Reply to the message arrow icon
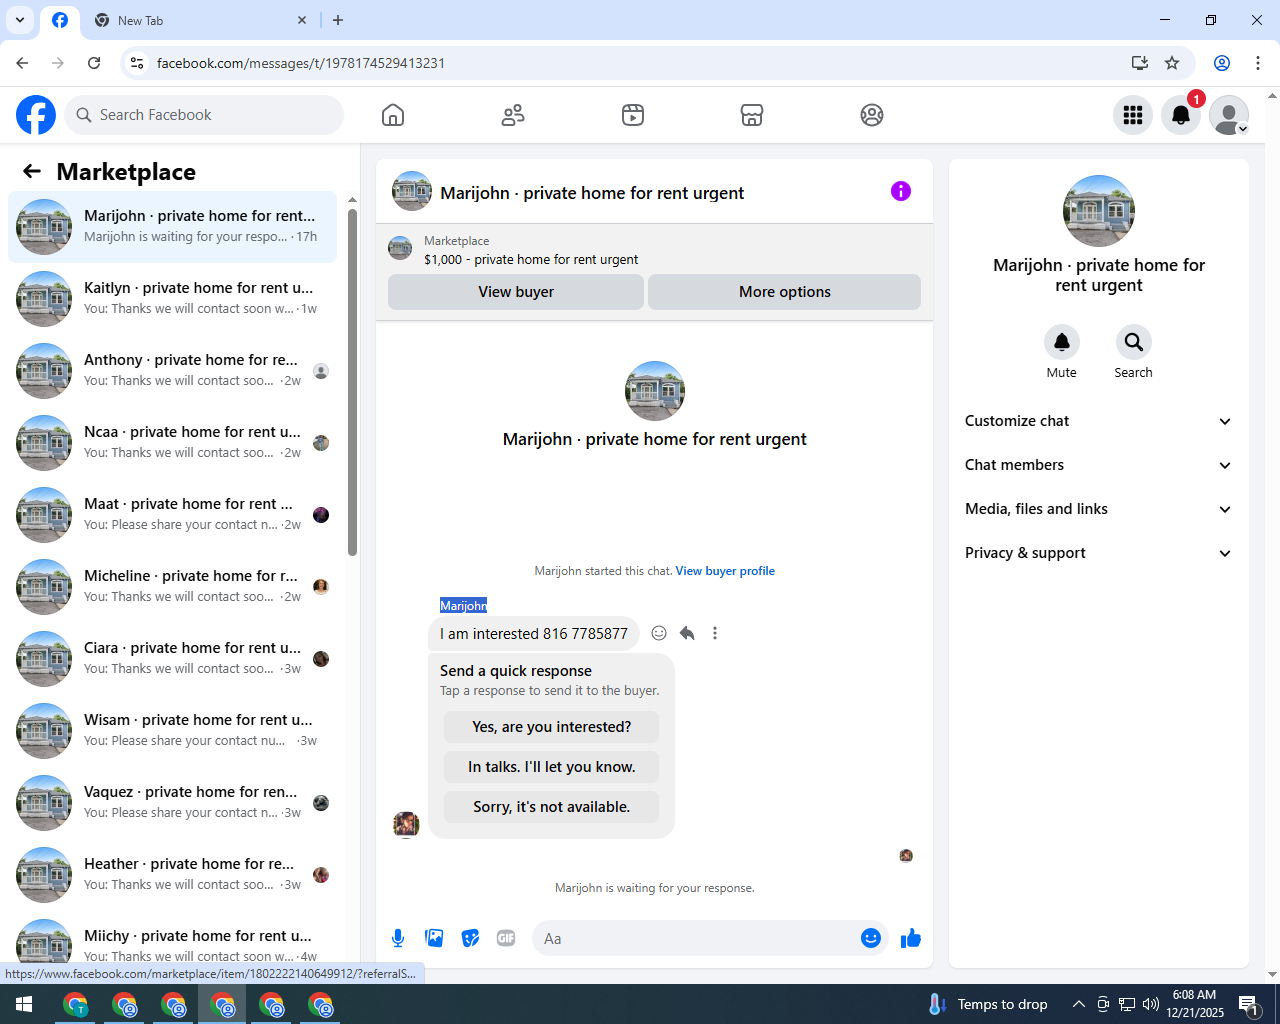This screenshot has width=1280, height=1024. click(687, 633)
